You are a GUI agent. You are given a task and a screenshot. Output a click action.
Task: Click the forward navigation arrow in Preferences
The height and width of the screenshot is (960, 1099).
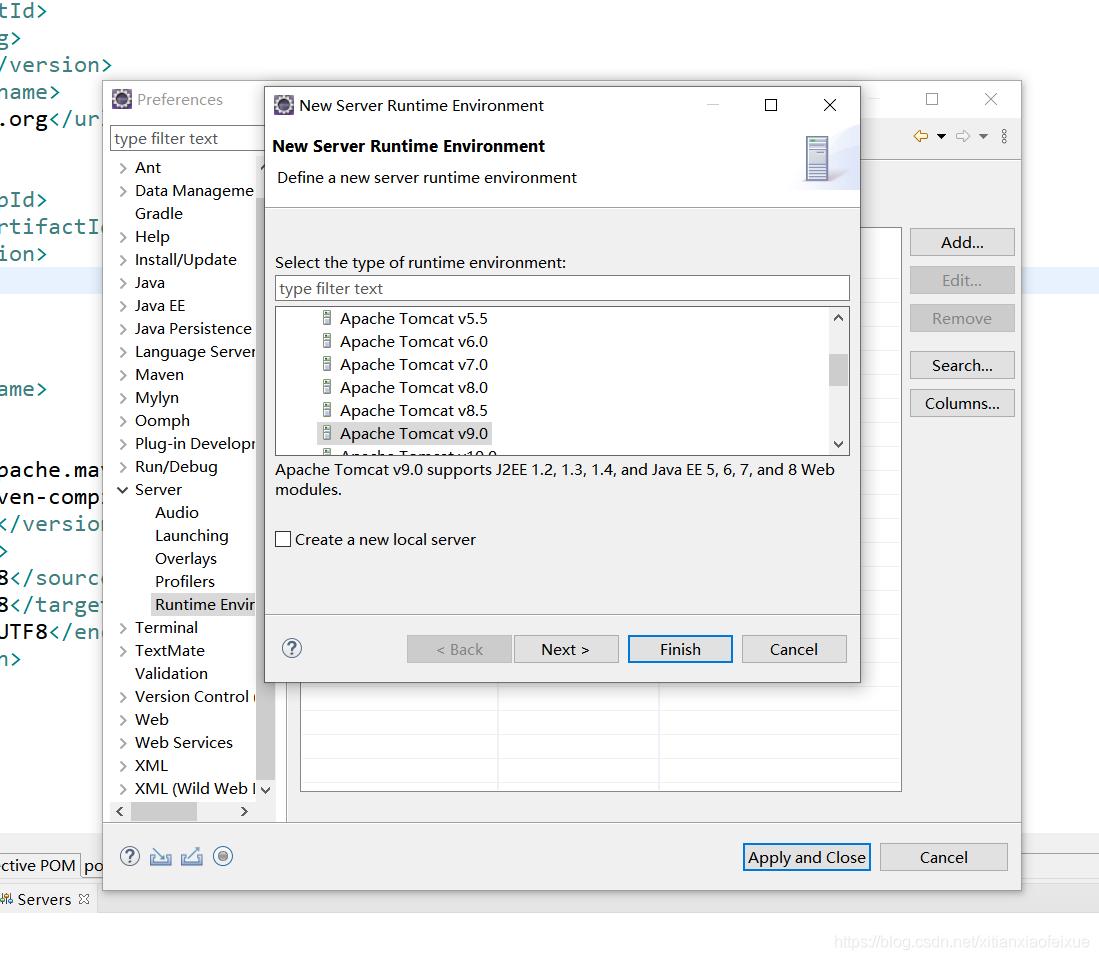coord(963,136)
